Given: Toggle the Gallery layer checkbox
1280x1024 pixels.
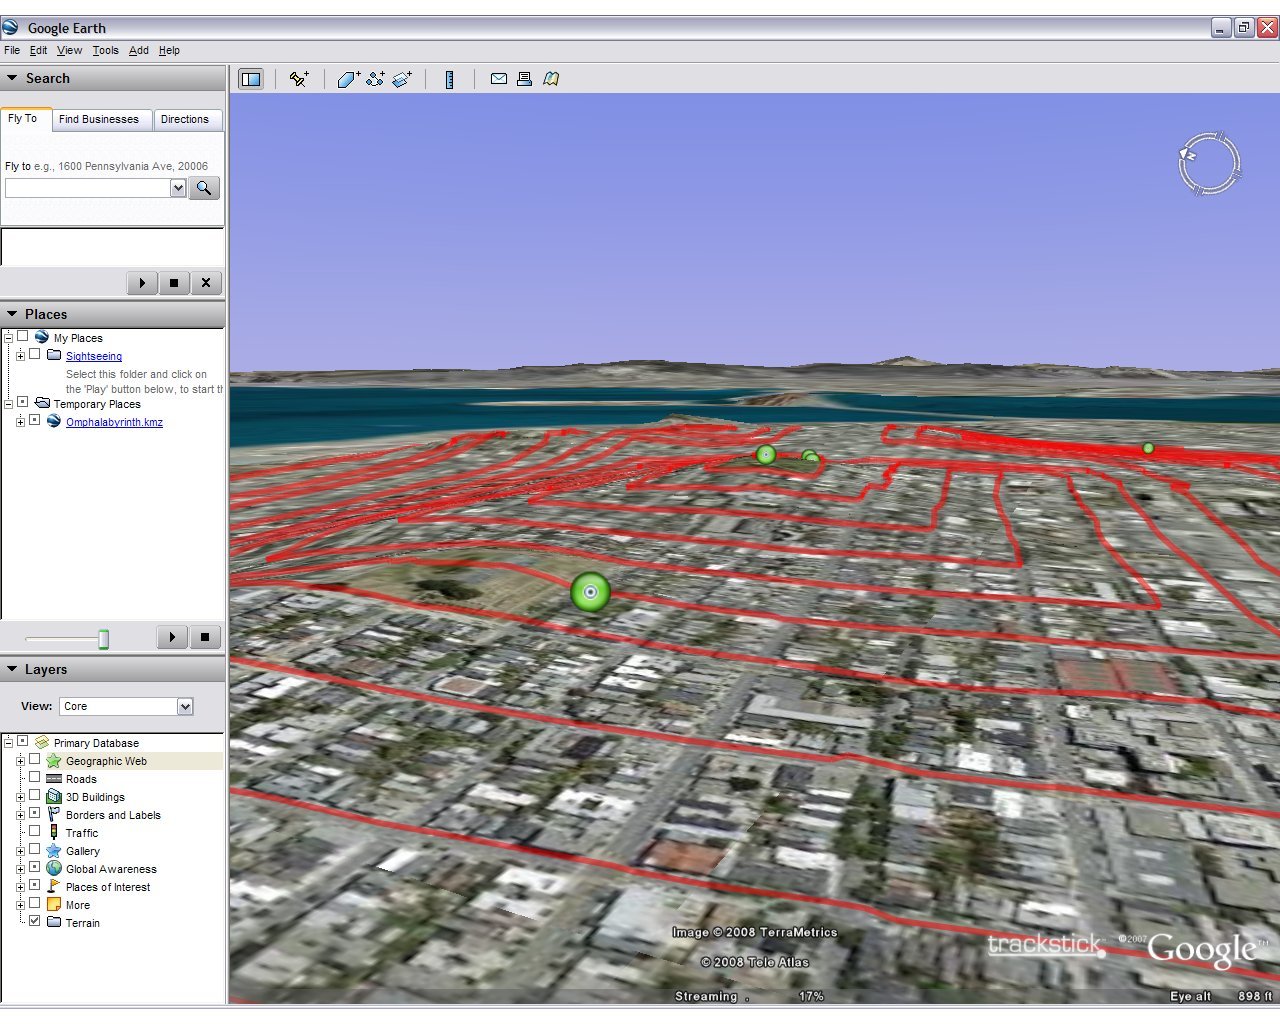Looking at the screenshot, I should (34, 850).
